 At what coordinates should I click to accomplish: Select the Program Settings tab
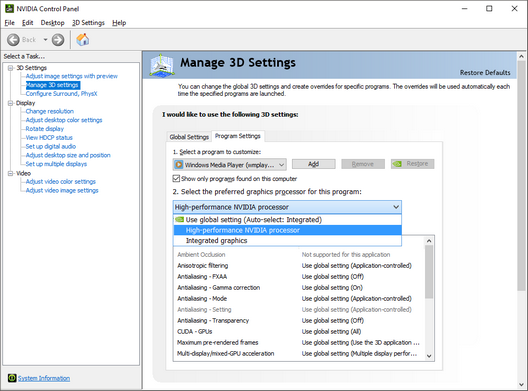click(x=238, y=136)
